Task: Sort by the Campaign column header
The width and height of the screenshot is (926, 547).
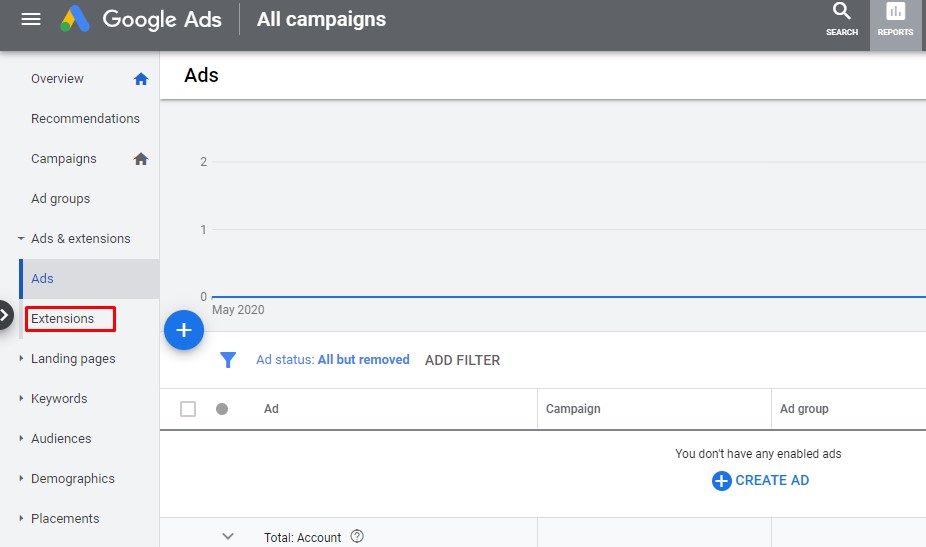Action: click(573, 409)
